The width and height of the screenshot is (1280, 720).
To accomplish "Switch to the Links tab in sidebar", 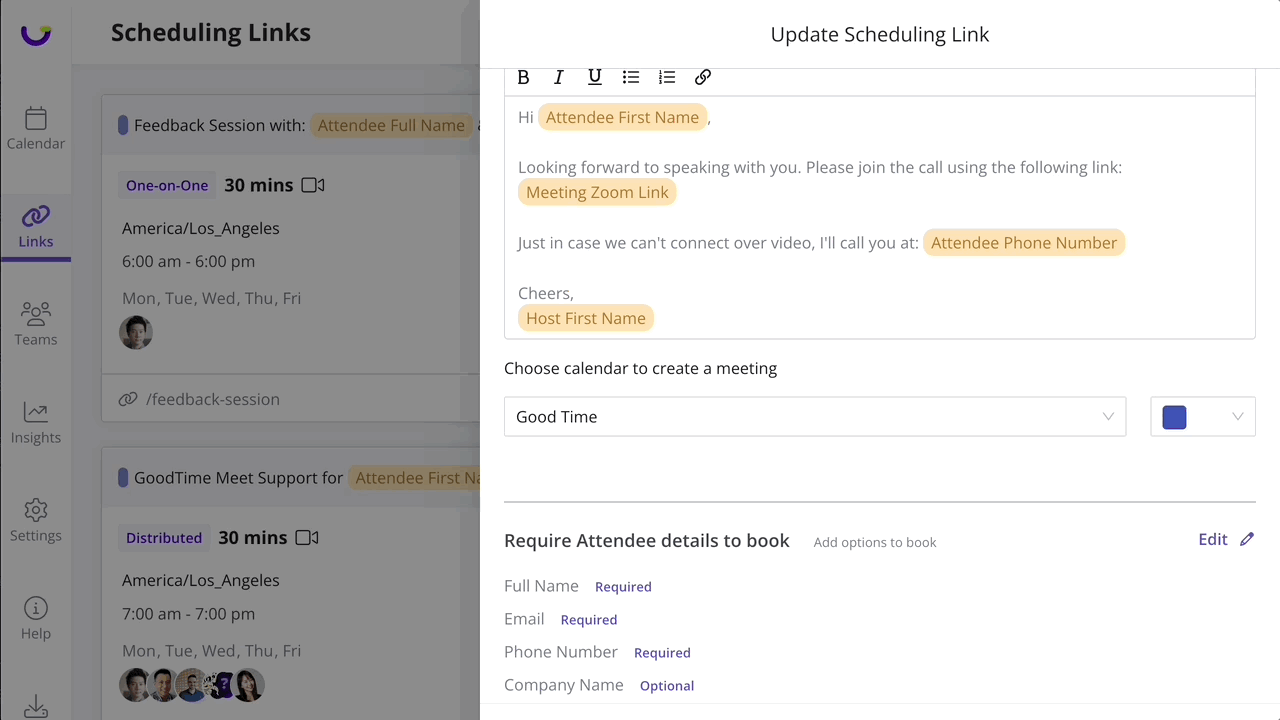I will point(36,226).
